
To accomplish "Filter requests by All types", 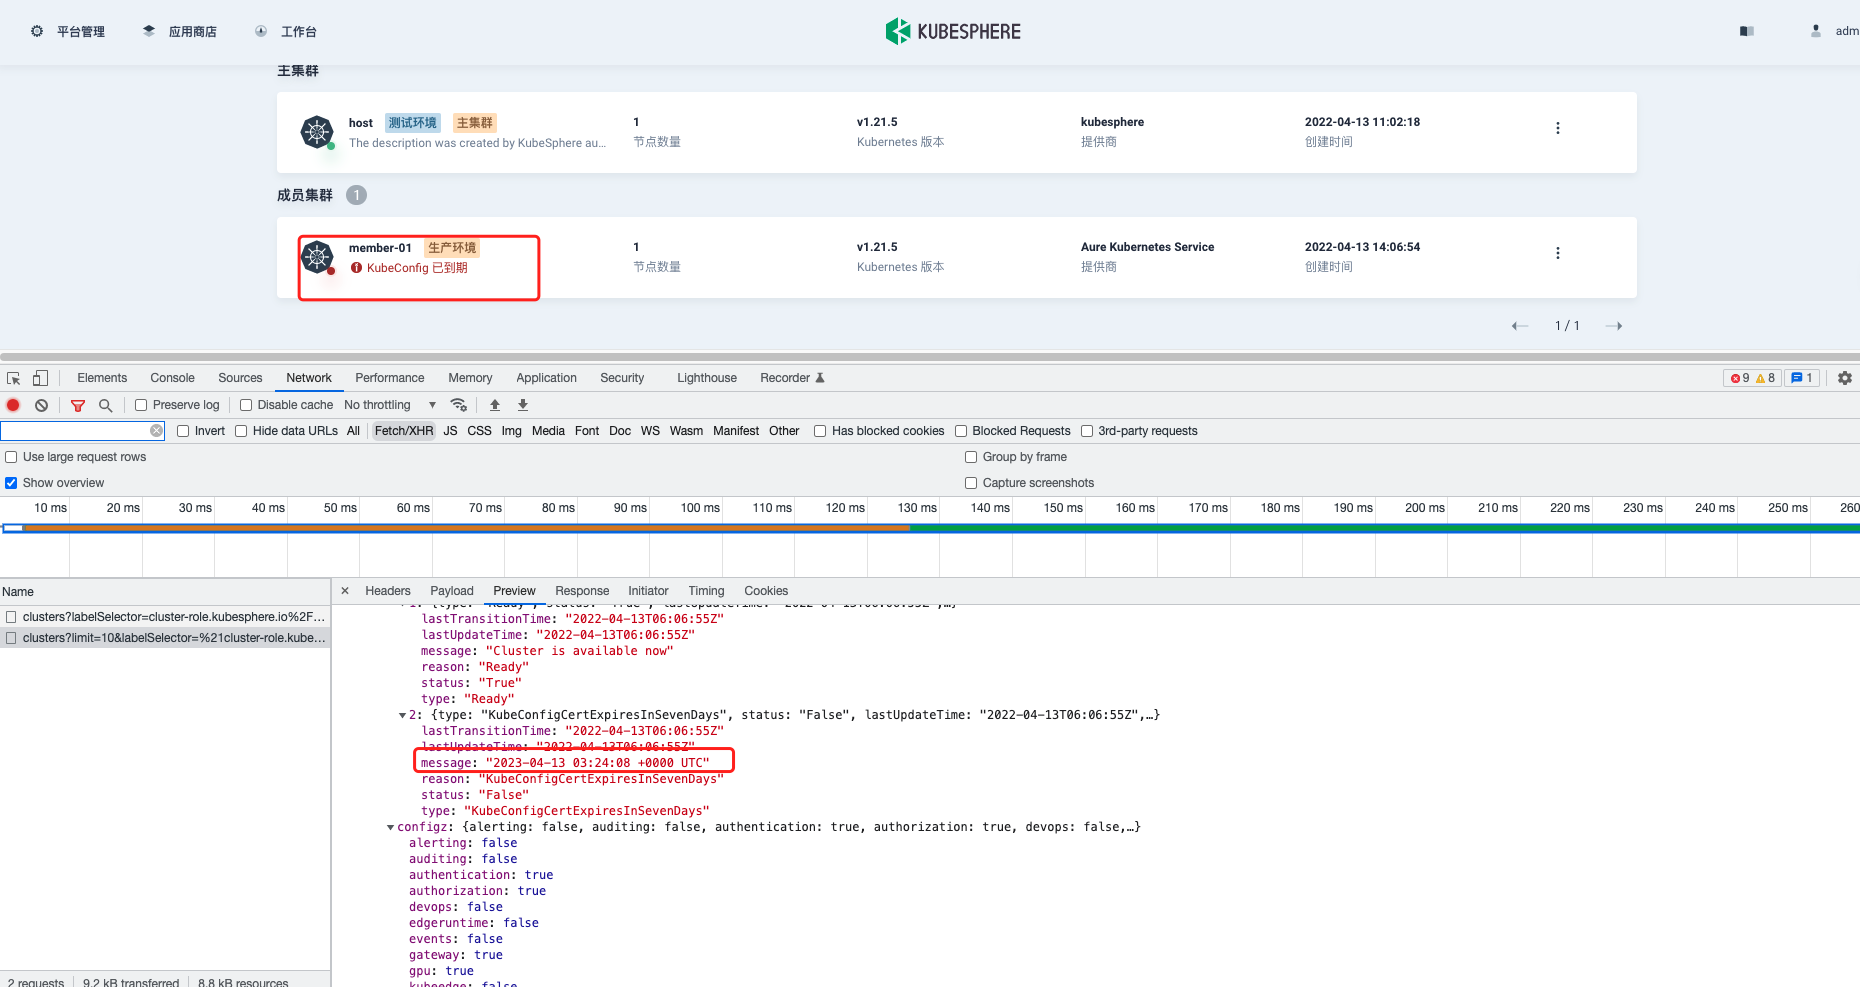I will click(x=353, y=431).
